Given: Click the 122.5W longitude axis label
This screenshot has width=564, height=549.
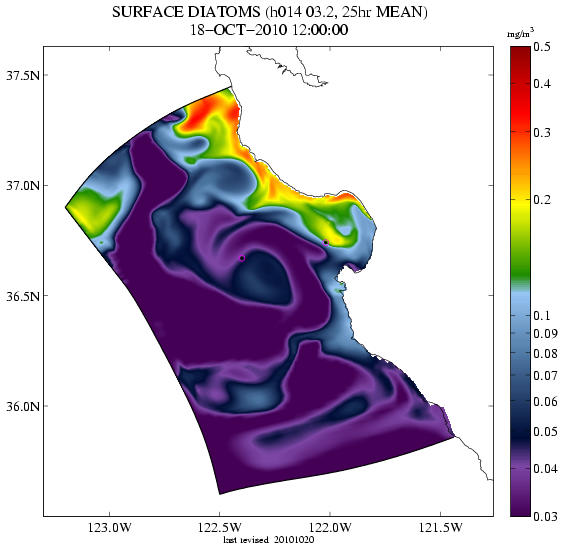Looking at the screenshot, I should point(220,528).
